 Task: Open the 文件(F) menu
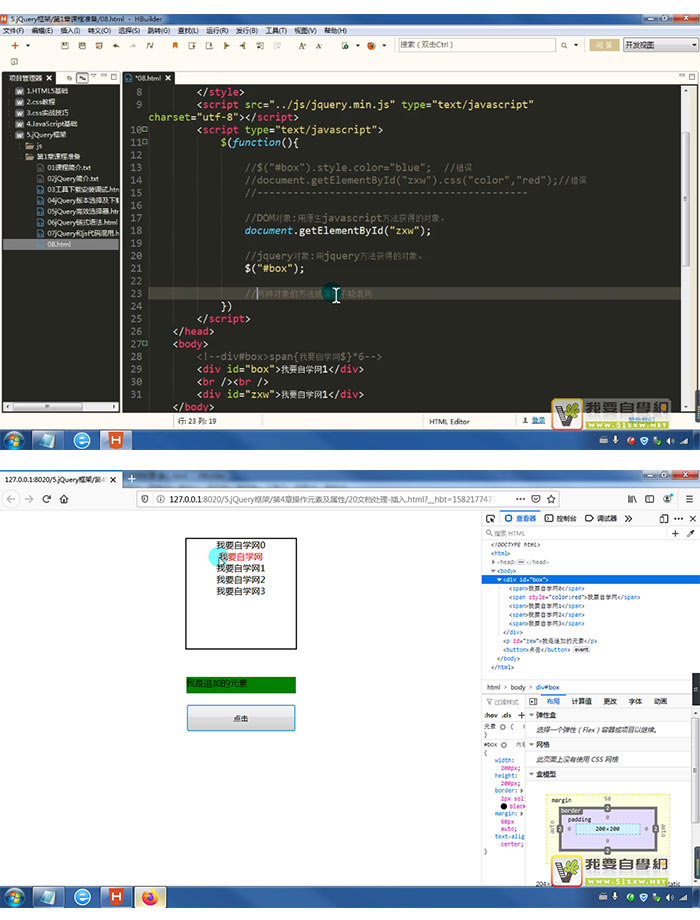coord(13,31)
